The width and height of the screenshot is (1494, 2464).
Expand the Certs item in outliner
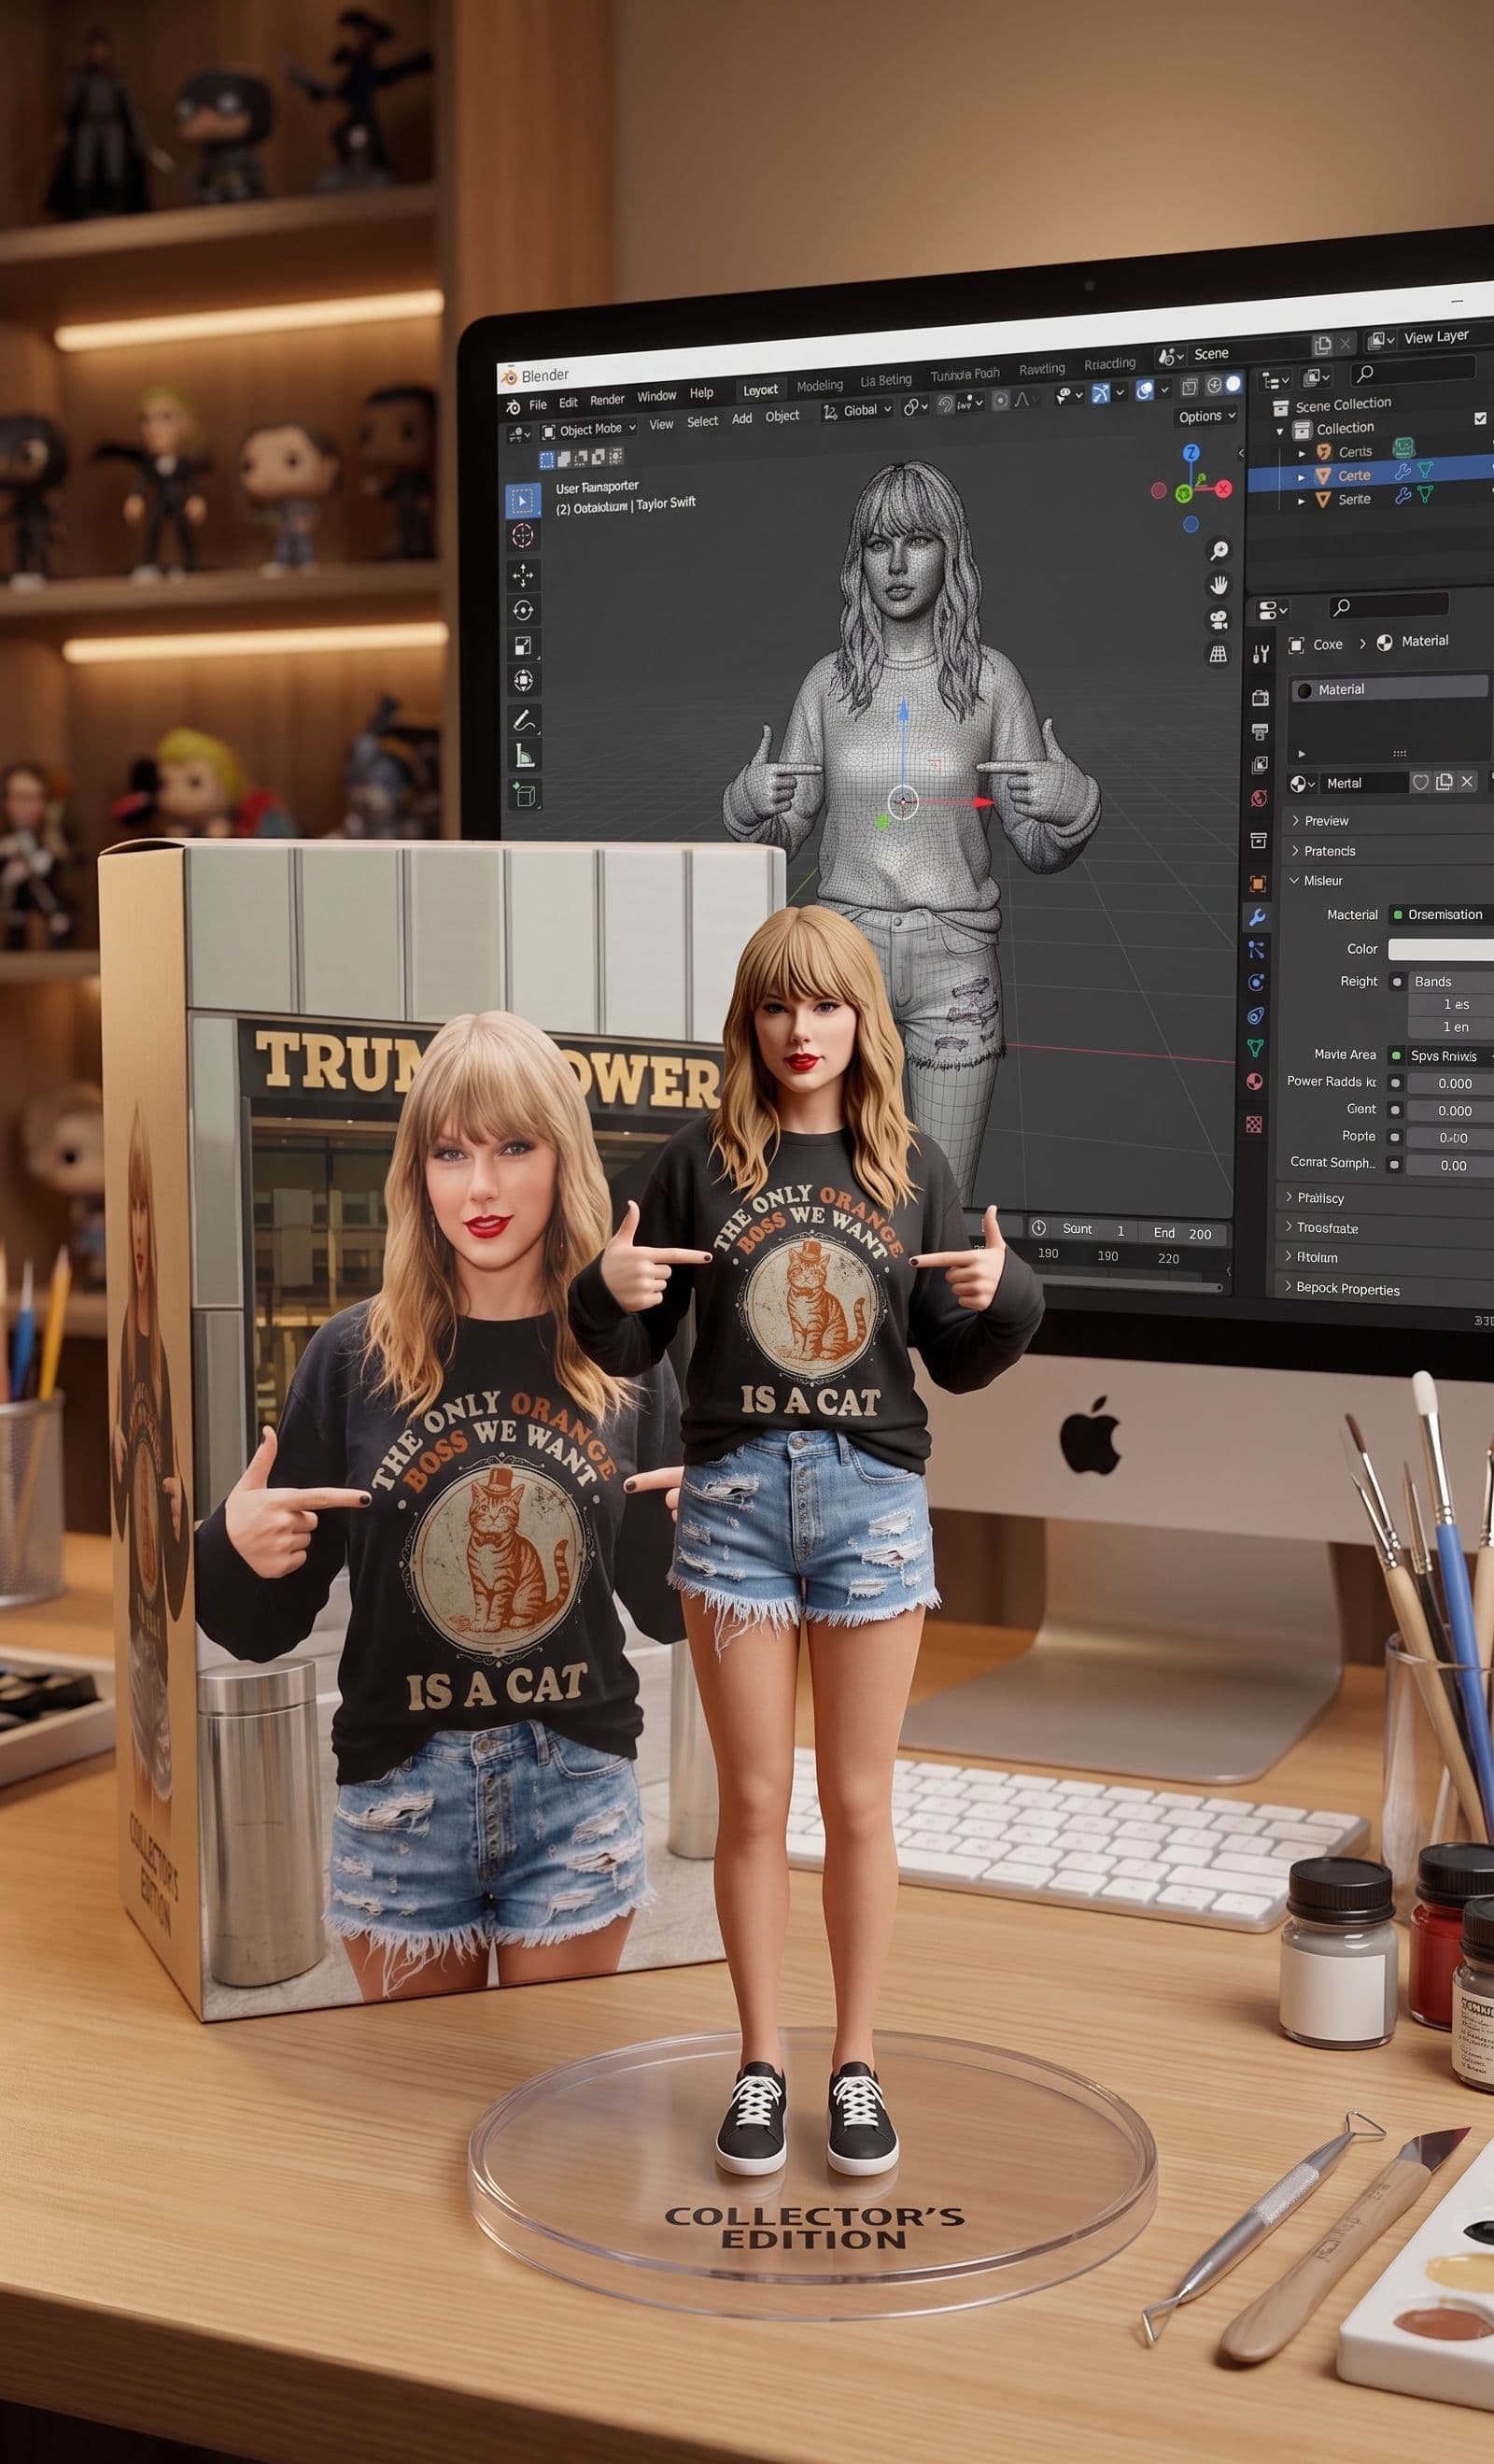pos(1301,453)
